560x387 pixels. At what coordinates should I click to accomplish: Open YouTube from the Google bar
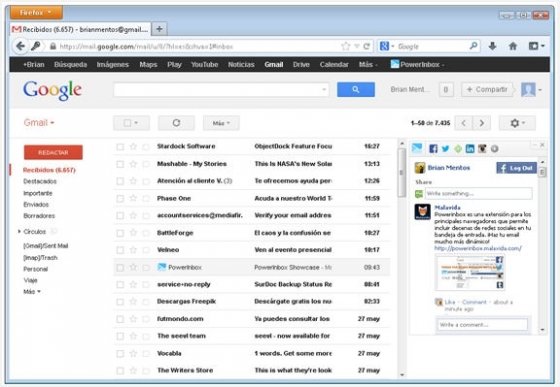(x=204, y=65)
